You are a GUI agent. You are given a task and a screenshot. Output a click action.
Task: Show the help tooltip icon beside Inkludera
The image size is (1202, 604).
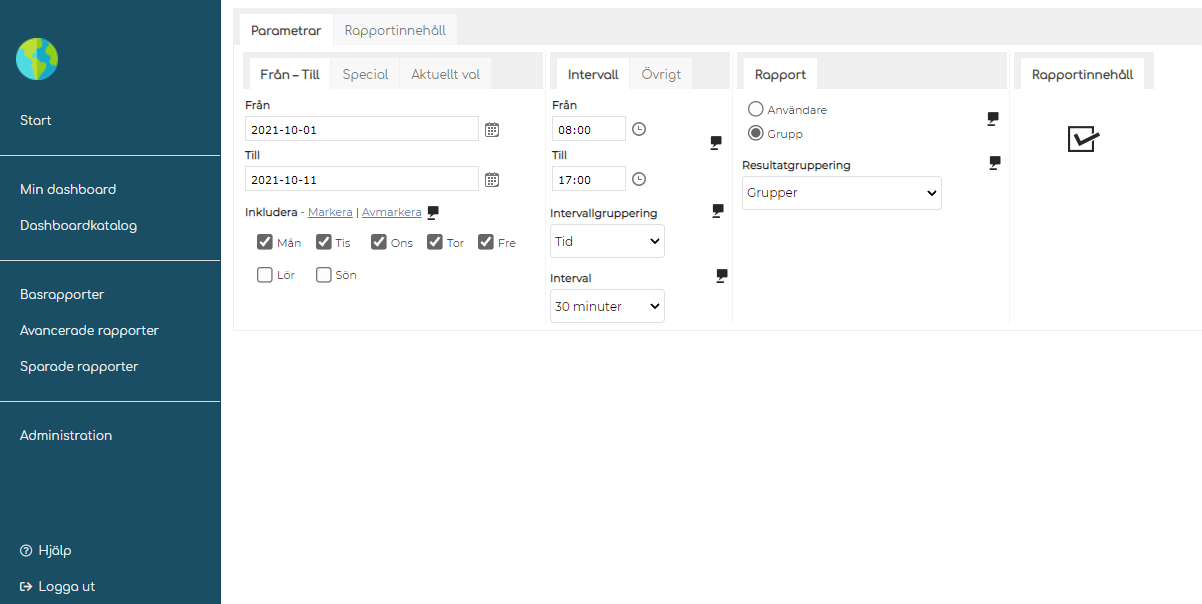[433, 212]
